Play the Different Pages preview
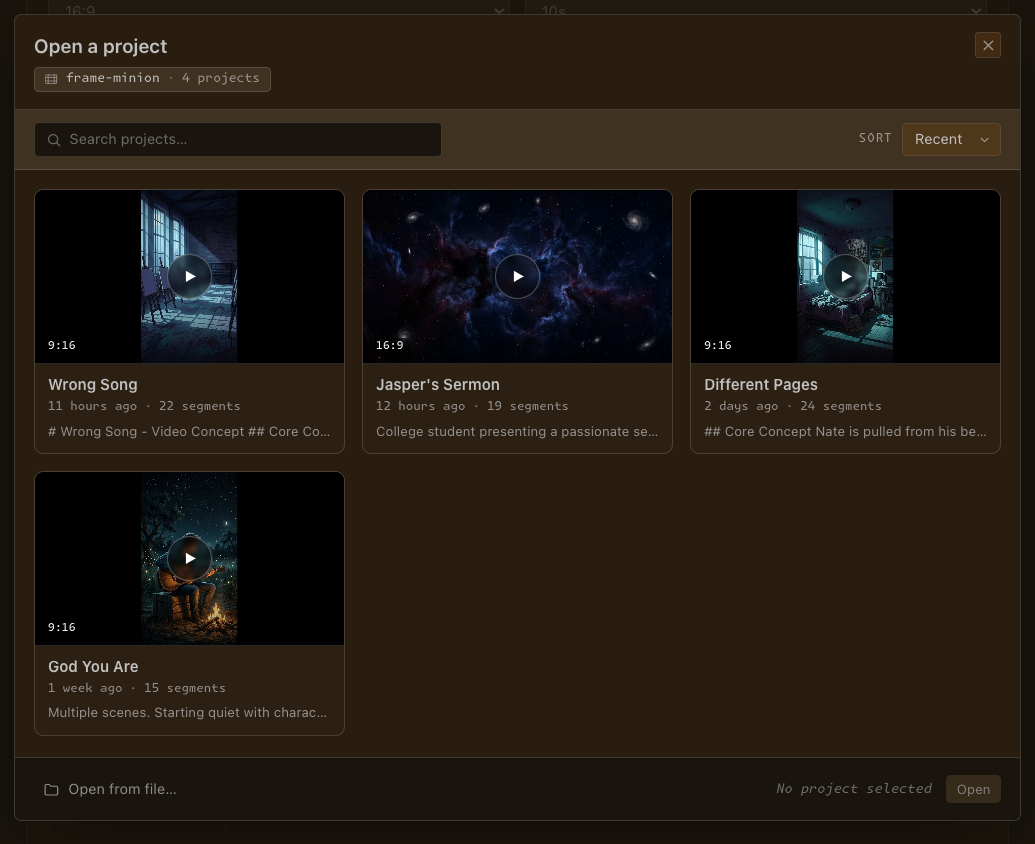This screenshot has width=1035, height=844. (x=846, y=276)
